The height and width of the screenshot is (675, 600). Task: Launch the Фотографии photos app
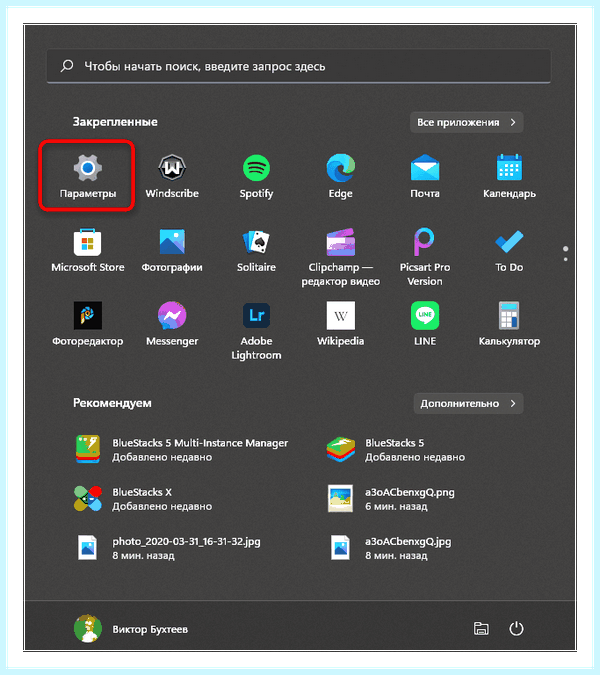point(172,251)
